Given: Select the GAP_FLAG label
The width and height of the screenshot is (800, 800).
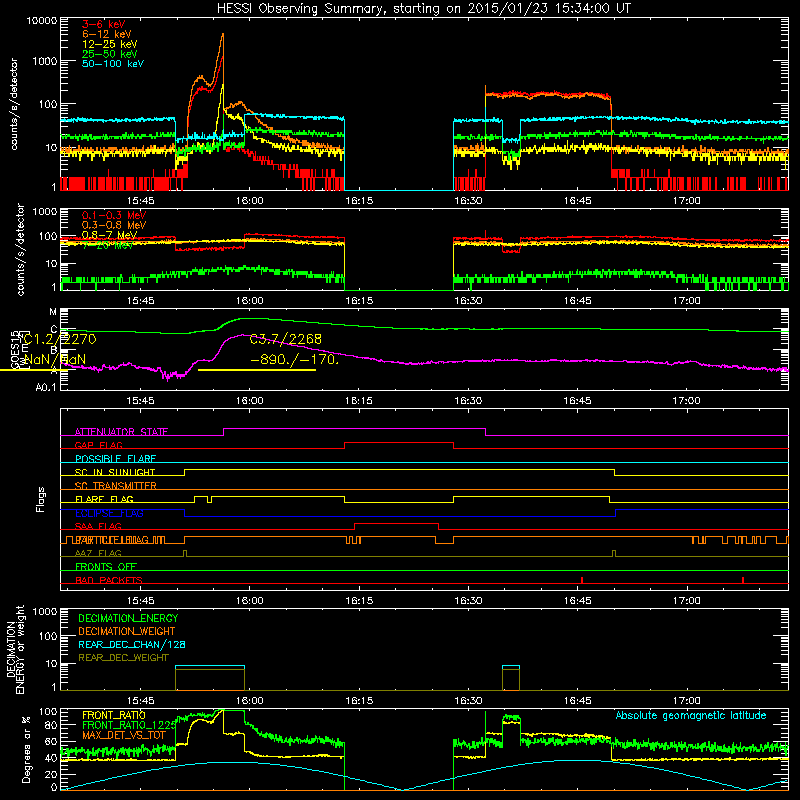Looking at the screenshot, I should pyautogui.click(x=98, y=445).
